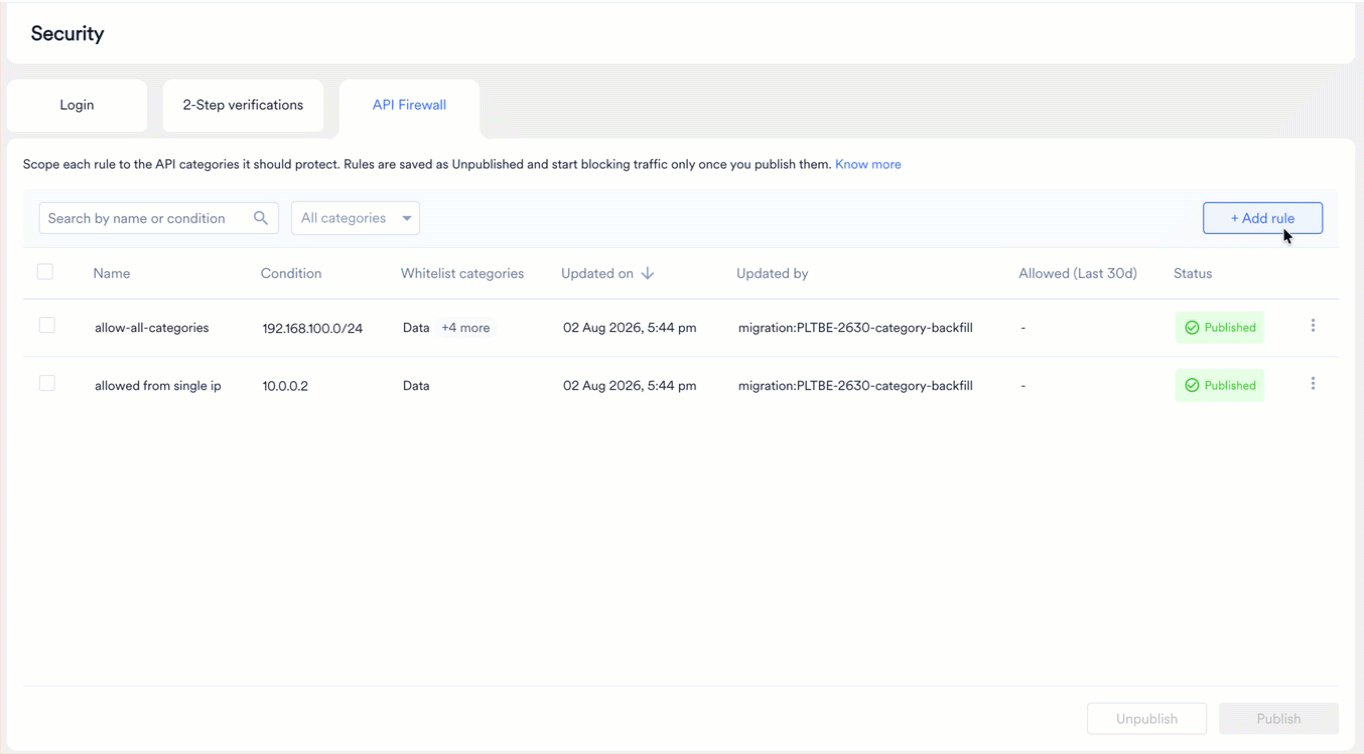Click the update date for allowed from single ip

(x=630, y=386)
